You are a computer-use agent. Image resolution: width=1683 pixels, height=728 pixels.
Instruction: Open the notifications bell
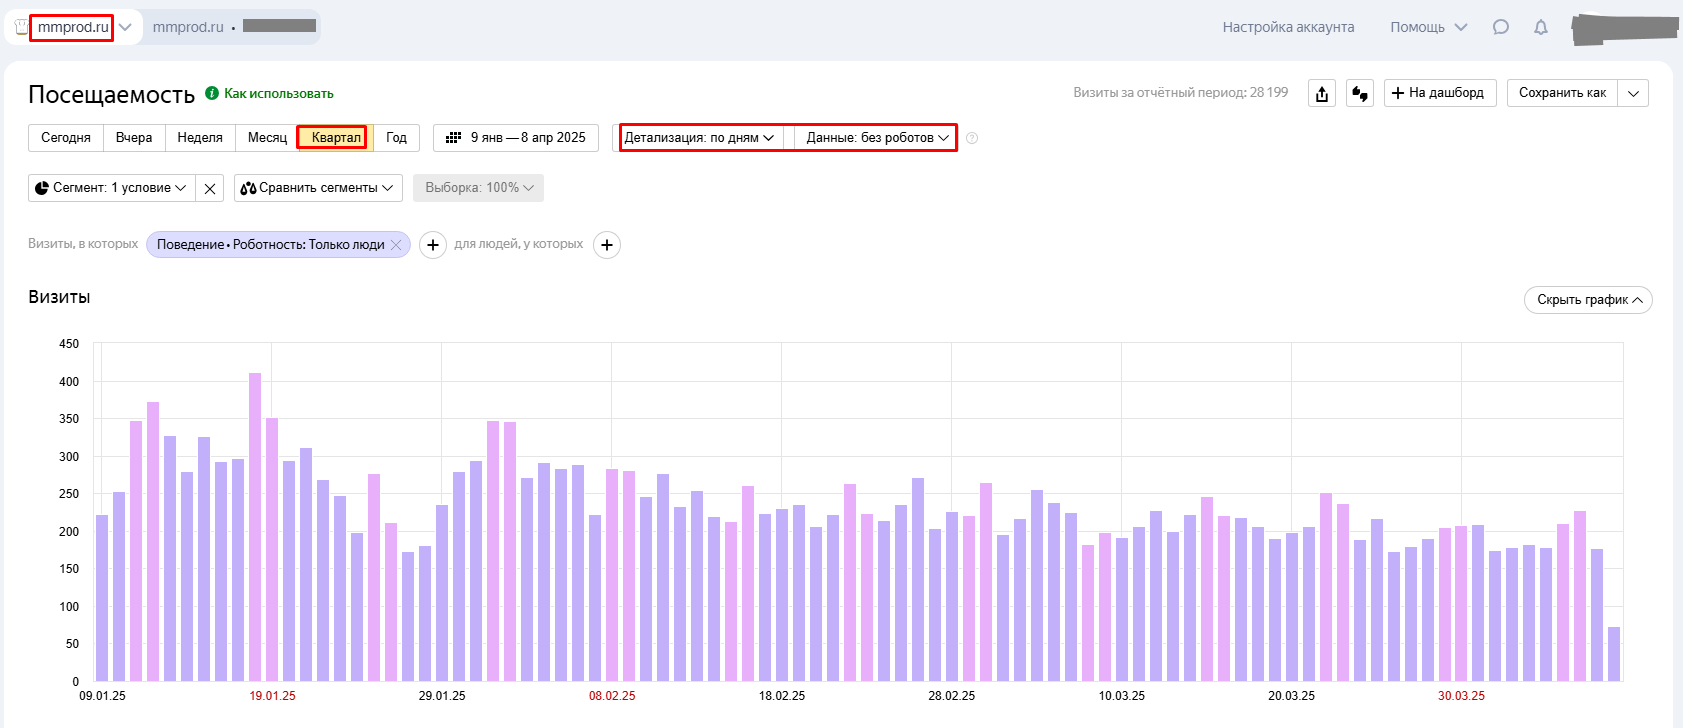pyautogui.click(x=1541, y=27)
